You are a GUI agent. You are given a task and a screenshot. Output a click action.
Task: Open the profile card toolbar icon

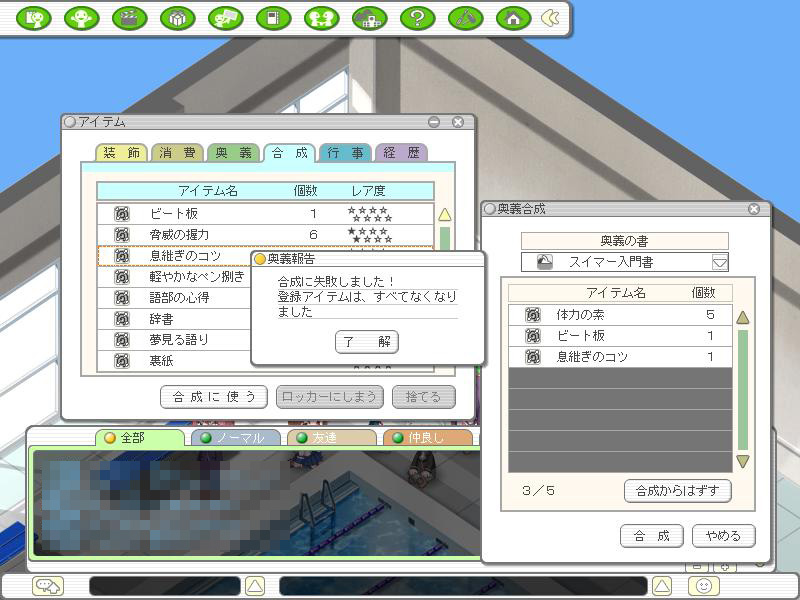coord(34,19)
